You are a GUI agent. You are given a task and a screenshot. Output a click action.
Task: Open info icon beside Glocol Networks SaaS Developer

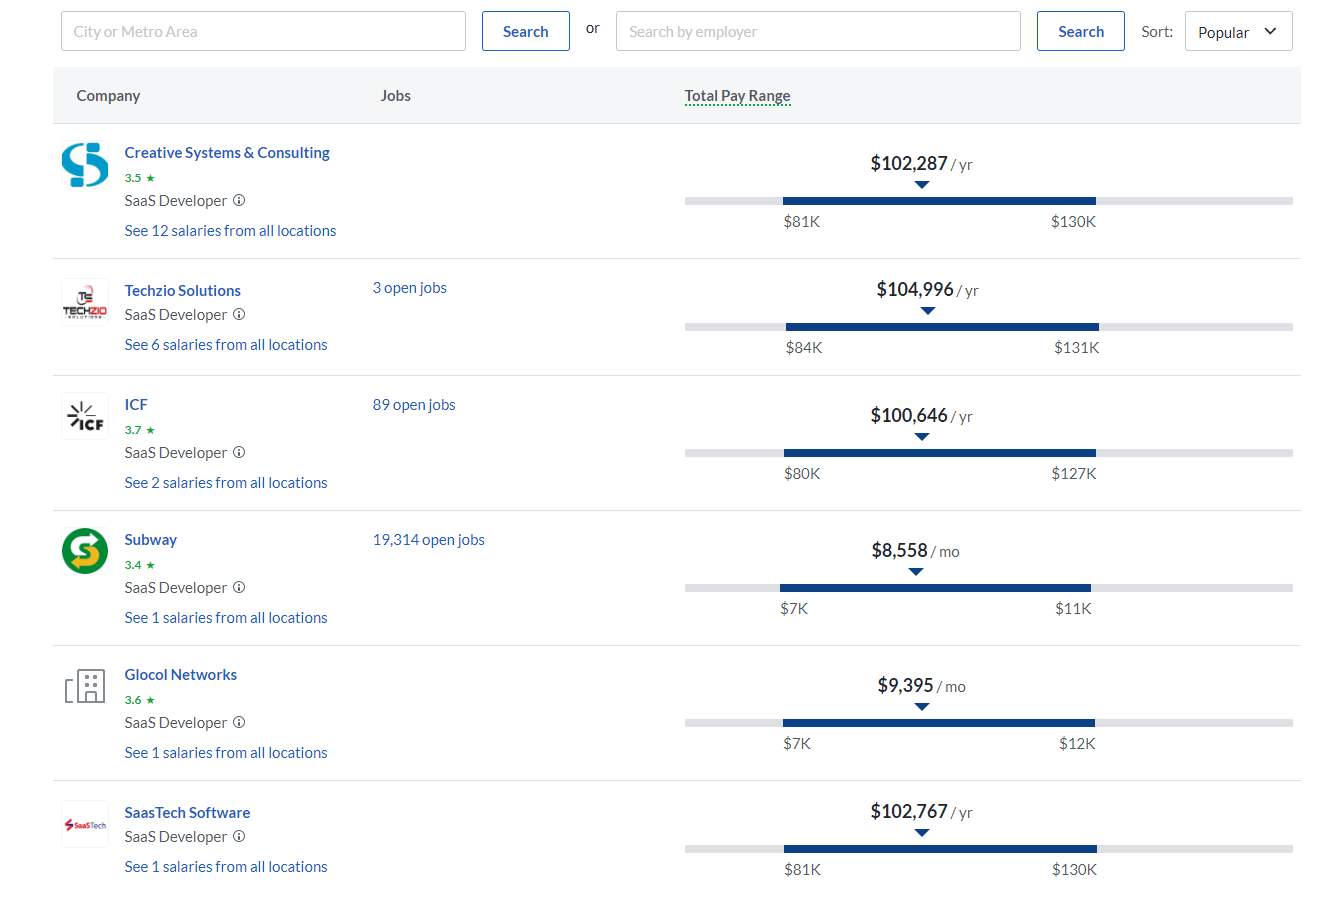point(239,722)
